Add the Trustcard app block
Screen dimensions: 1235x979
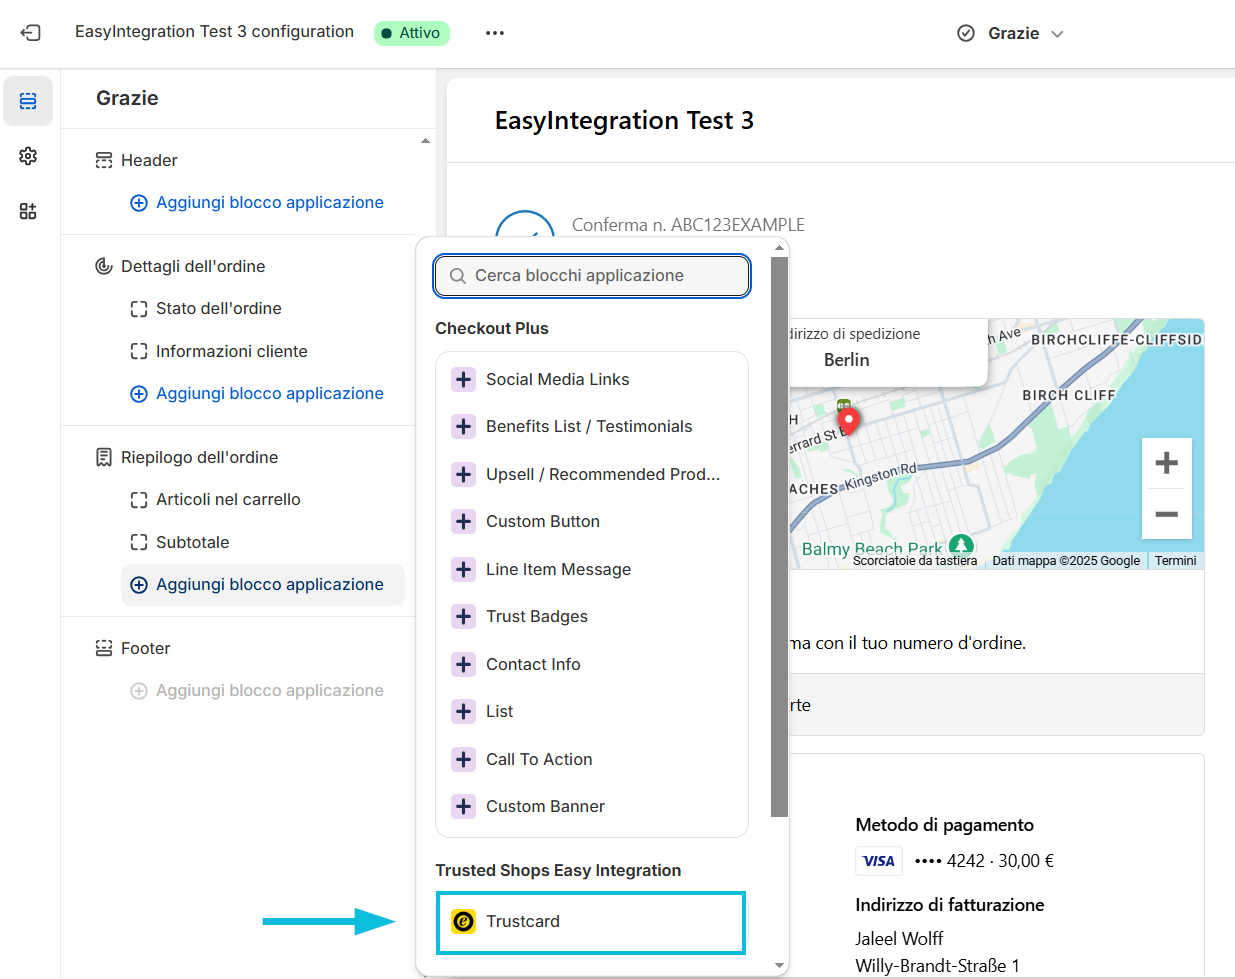point(592,922)
